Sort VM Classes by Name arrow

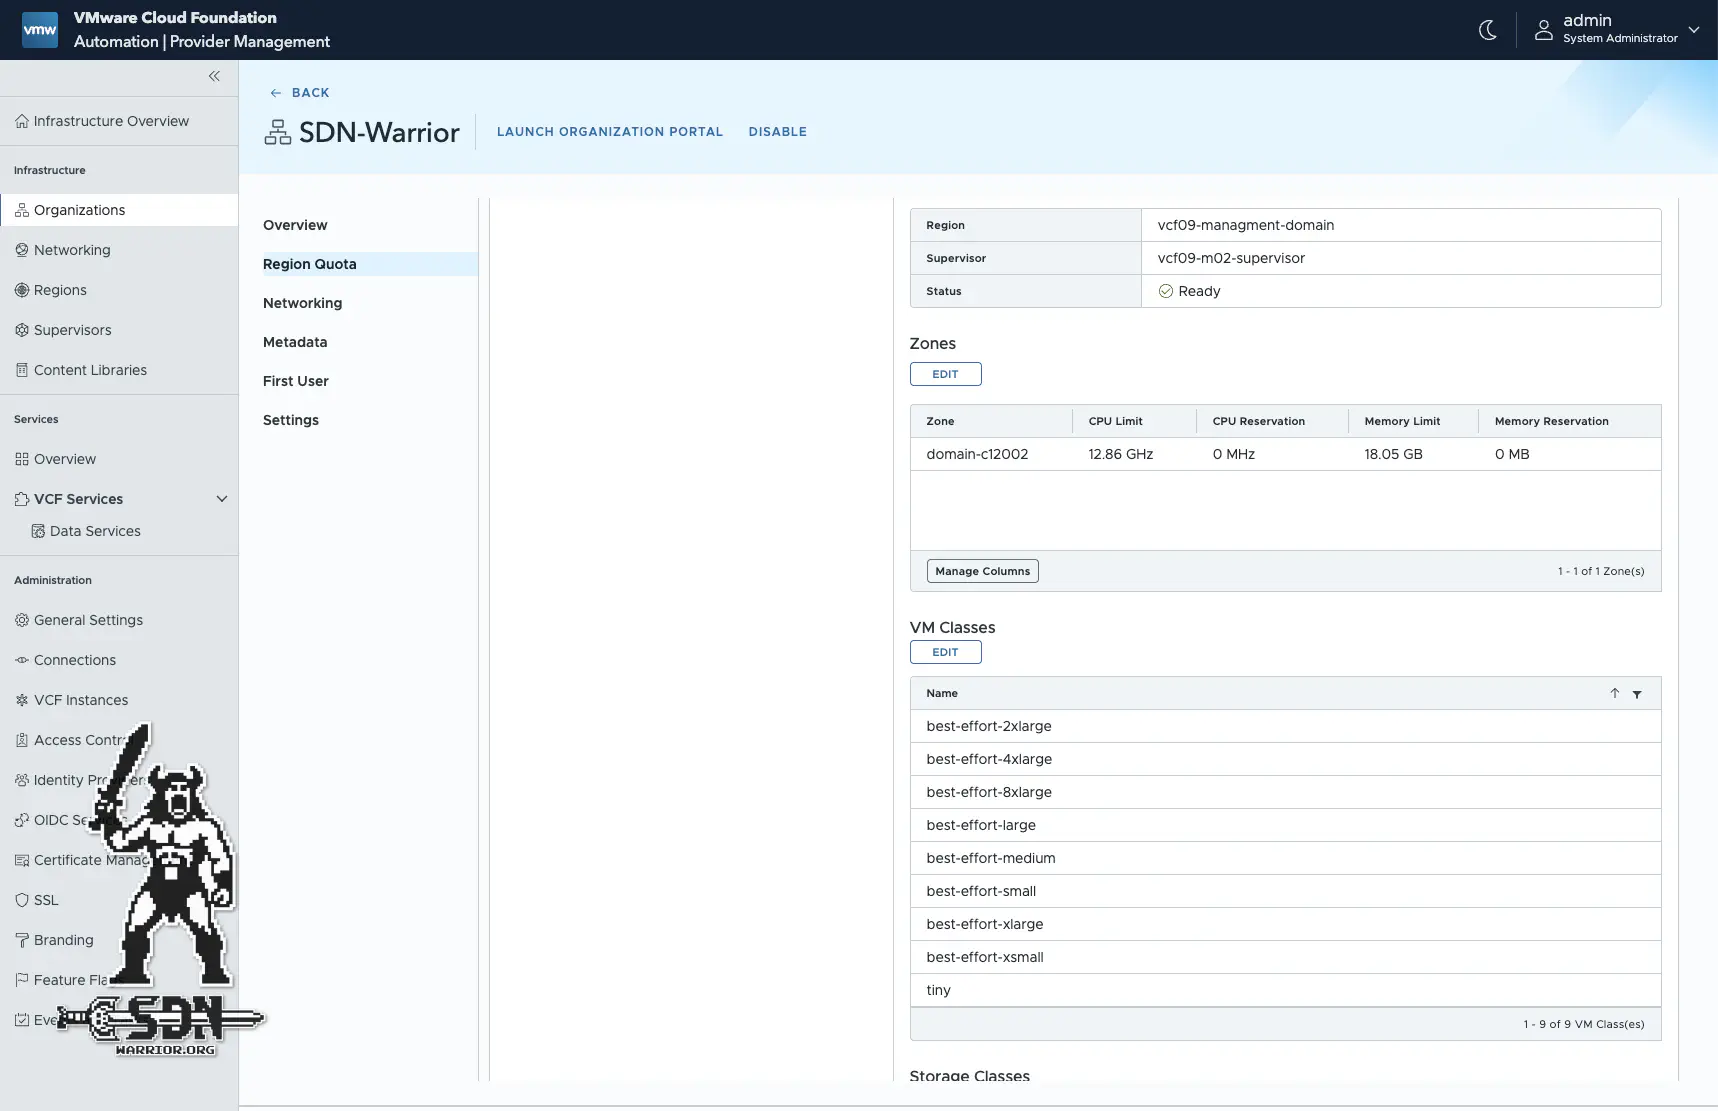point(1614,693)
